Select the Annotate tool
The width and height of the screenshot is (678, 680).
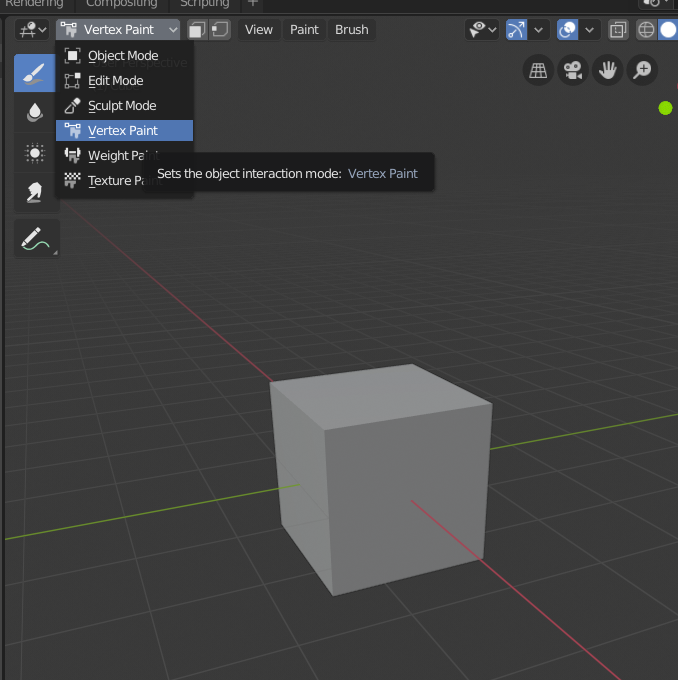click(36, 239)
